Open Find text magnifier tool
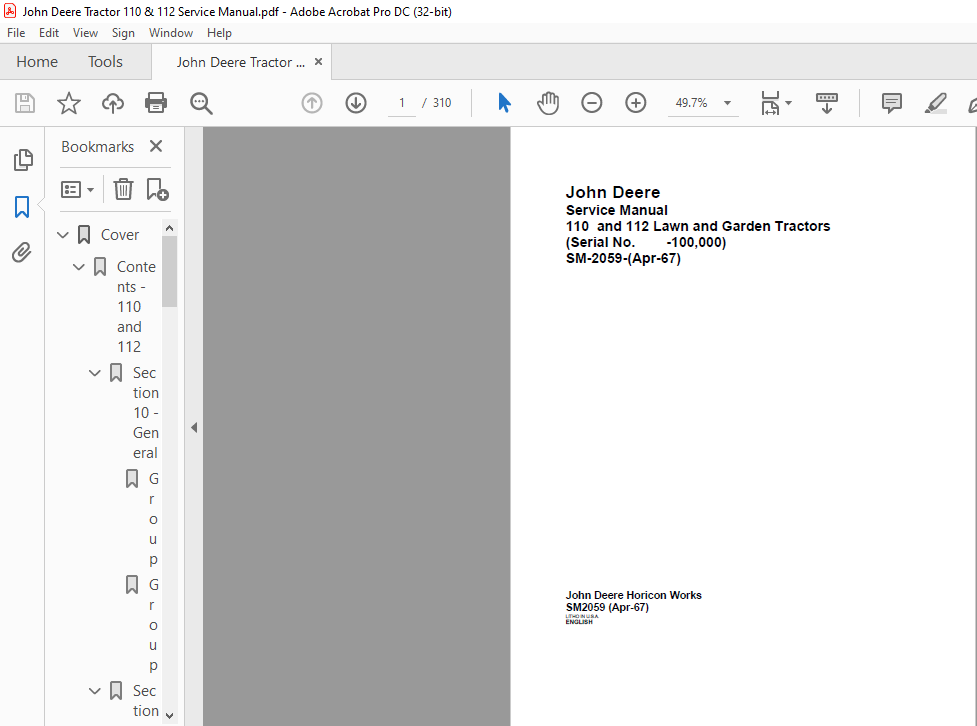The width and height of the screenshot is (977, 726). coord(201,103)
